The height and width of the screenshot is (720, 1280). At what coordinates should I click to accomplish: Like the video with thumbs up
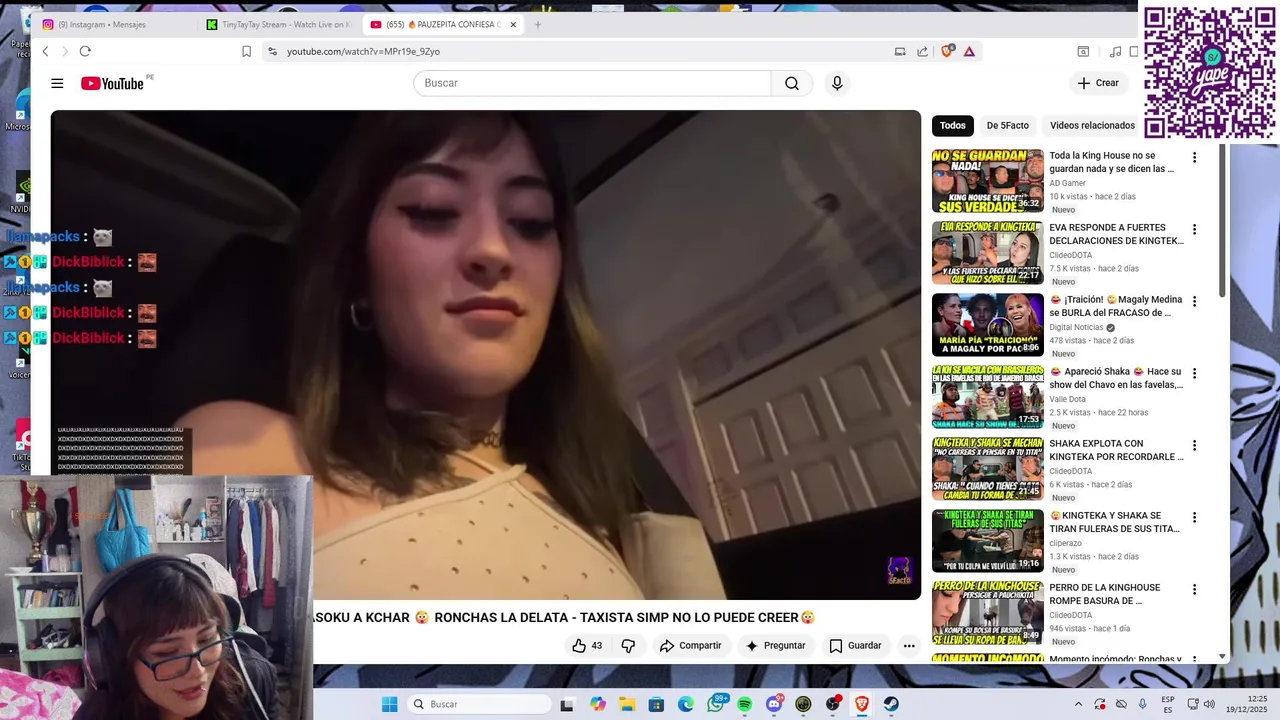point(587,646)
